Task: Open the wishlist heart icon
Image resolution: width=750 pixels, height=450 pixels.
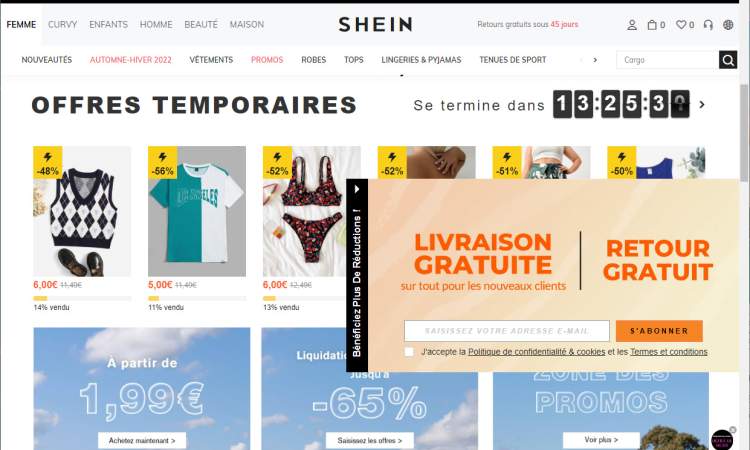Action: (681, 25)
